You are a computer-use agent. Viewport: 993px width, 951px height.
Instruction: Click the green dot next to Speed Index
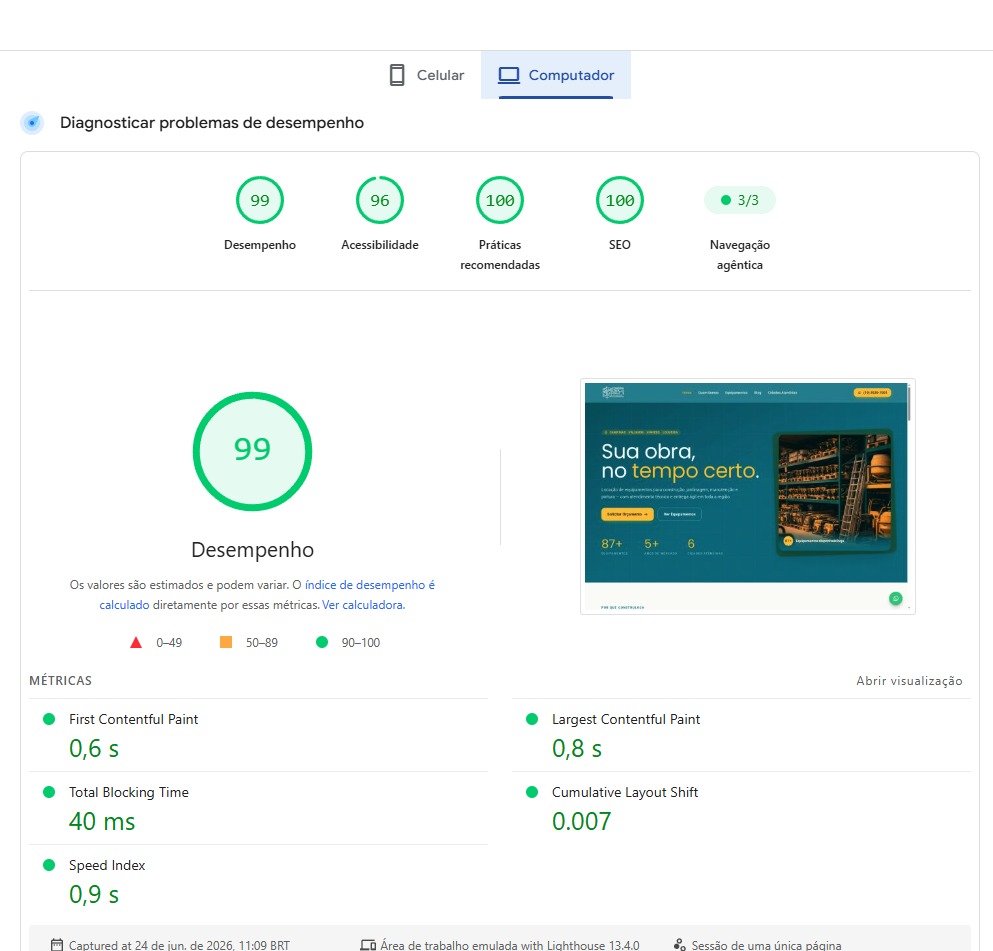[x=49, y=865]
